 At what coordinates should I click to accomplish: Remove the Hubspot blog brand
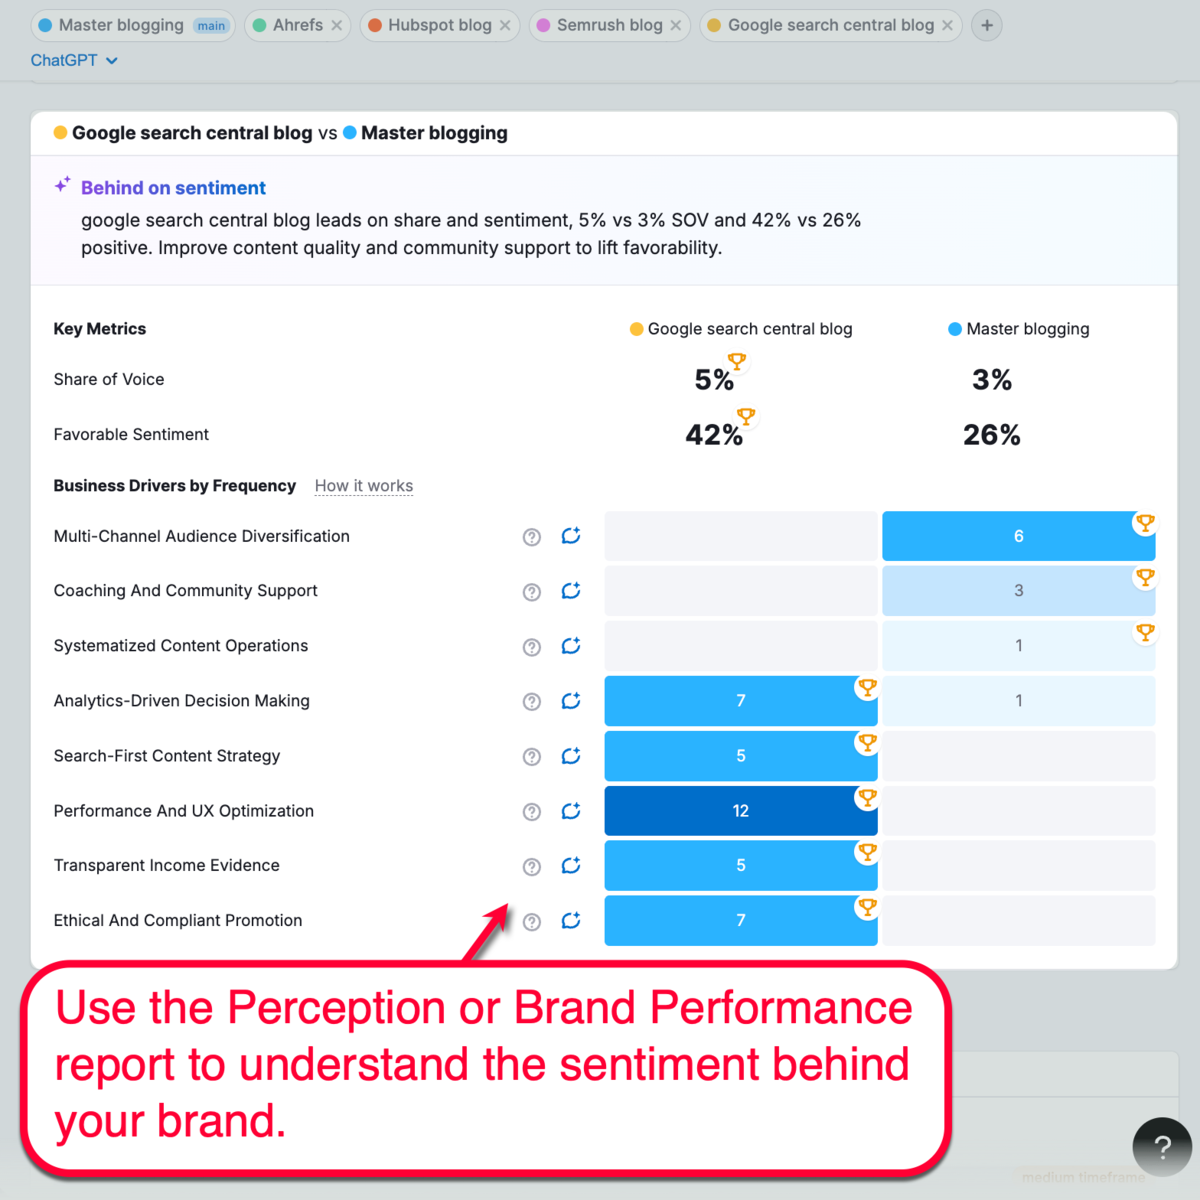point(504,25)
